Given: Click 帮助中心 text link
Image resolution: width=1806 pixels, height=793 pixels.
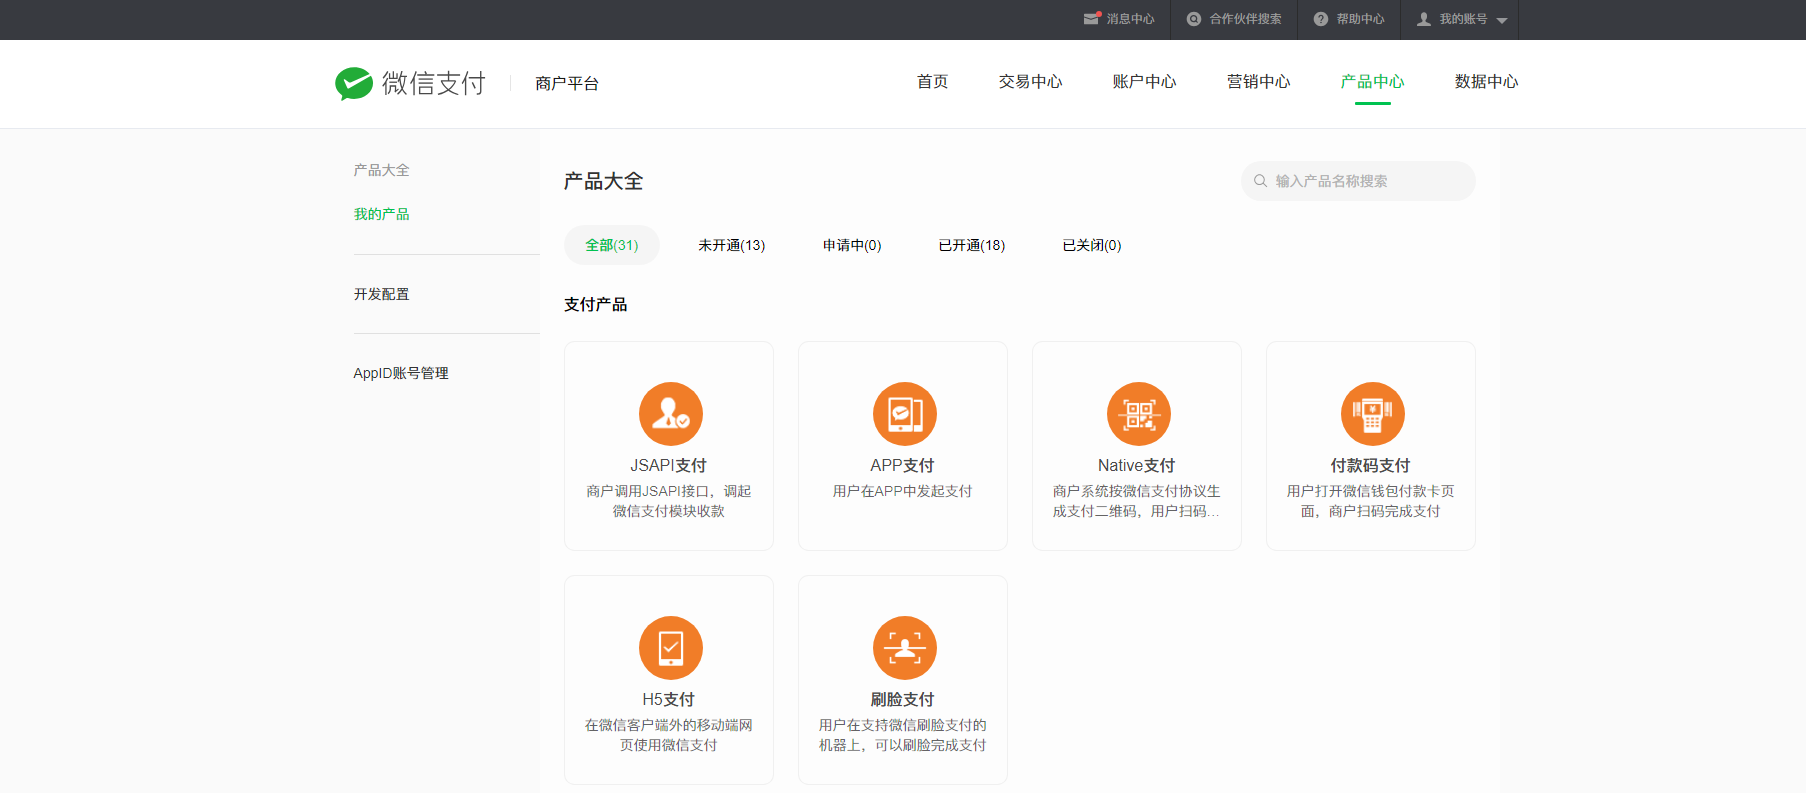Looking at the screenshot, I should coord(1360,19).
